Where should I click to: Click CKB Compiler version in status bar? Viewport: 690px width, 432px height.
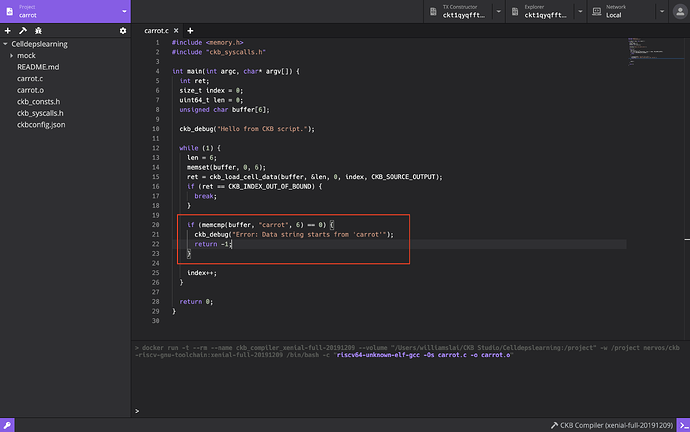point(612,425)
